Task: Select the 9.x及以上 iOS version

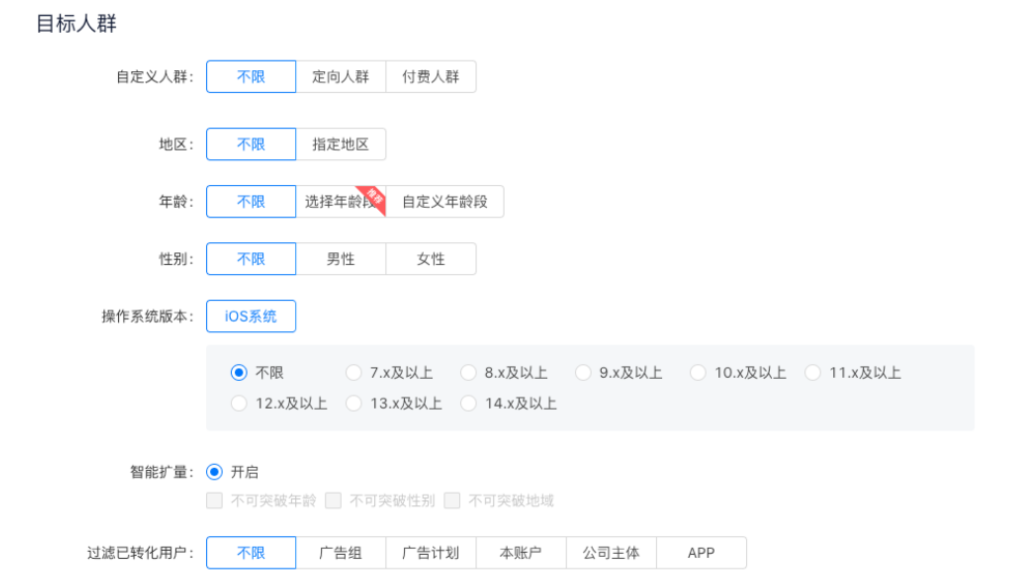Action: click(583, 371)
